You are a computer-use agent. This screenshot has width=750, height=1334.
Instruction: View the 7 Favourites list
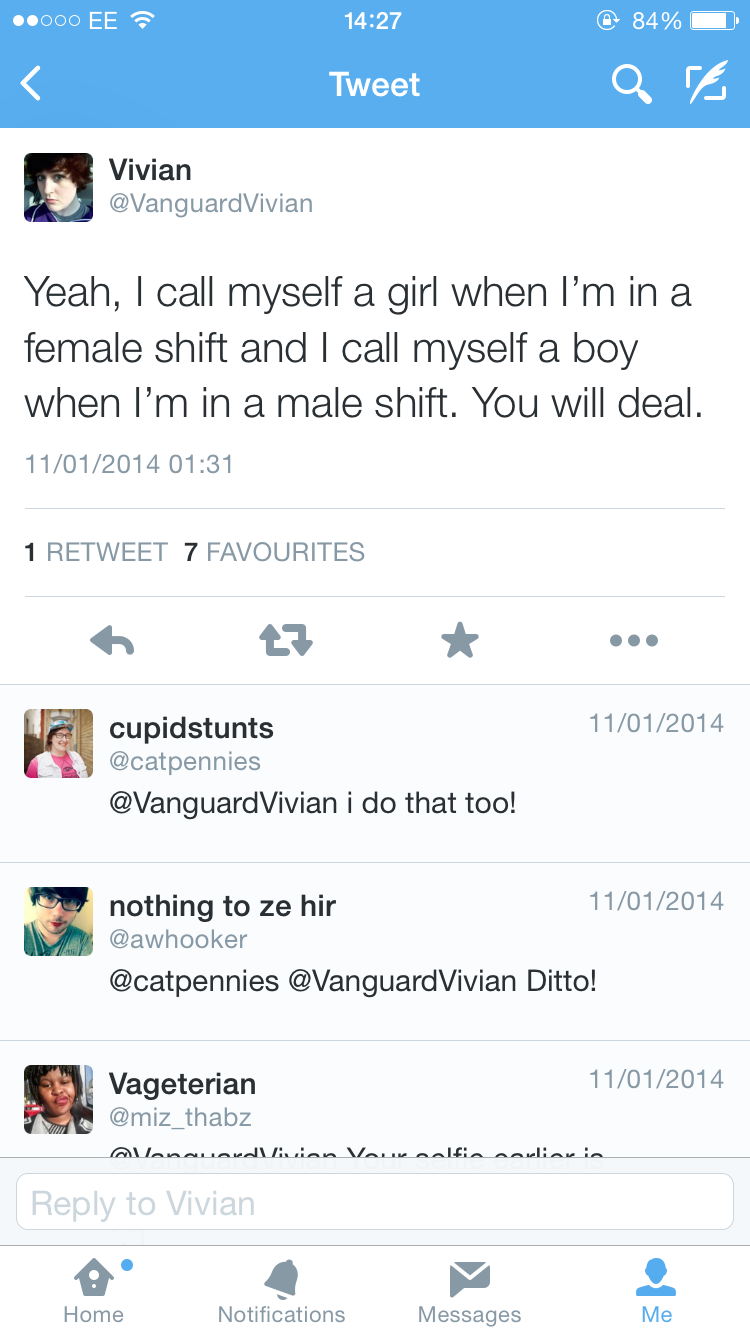(275, 552)
